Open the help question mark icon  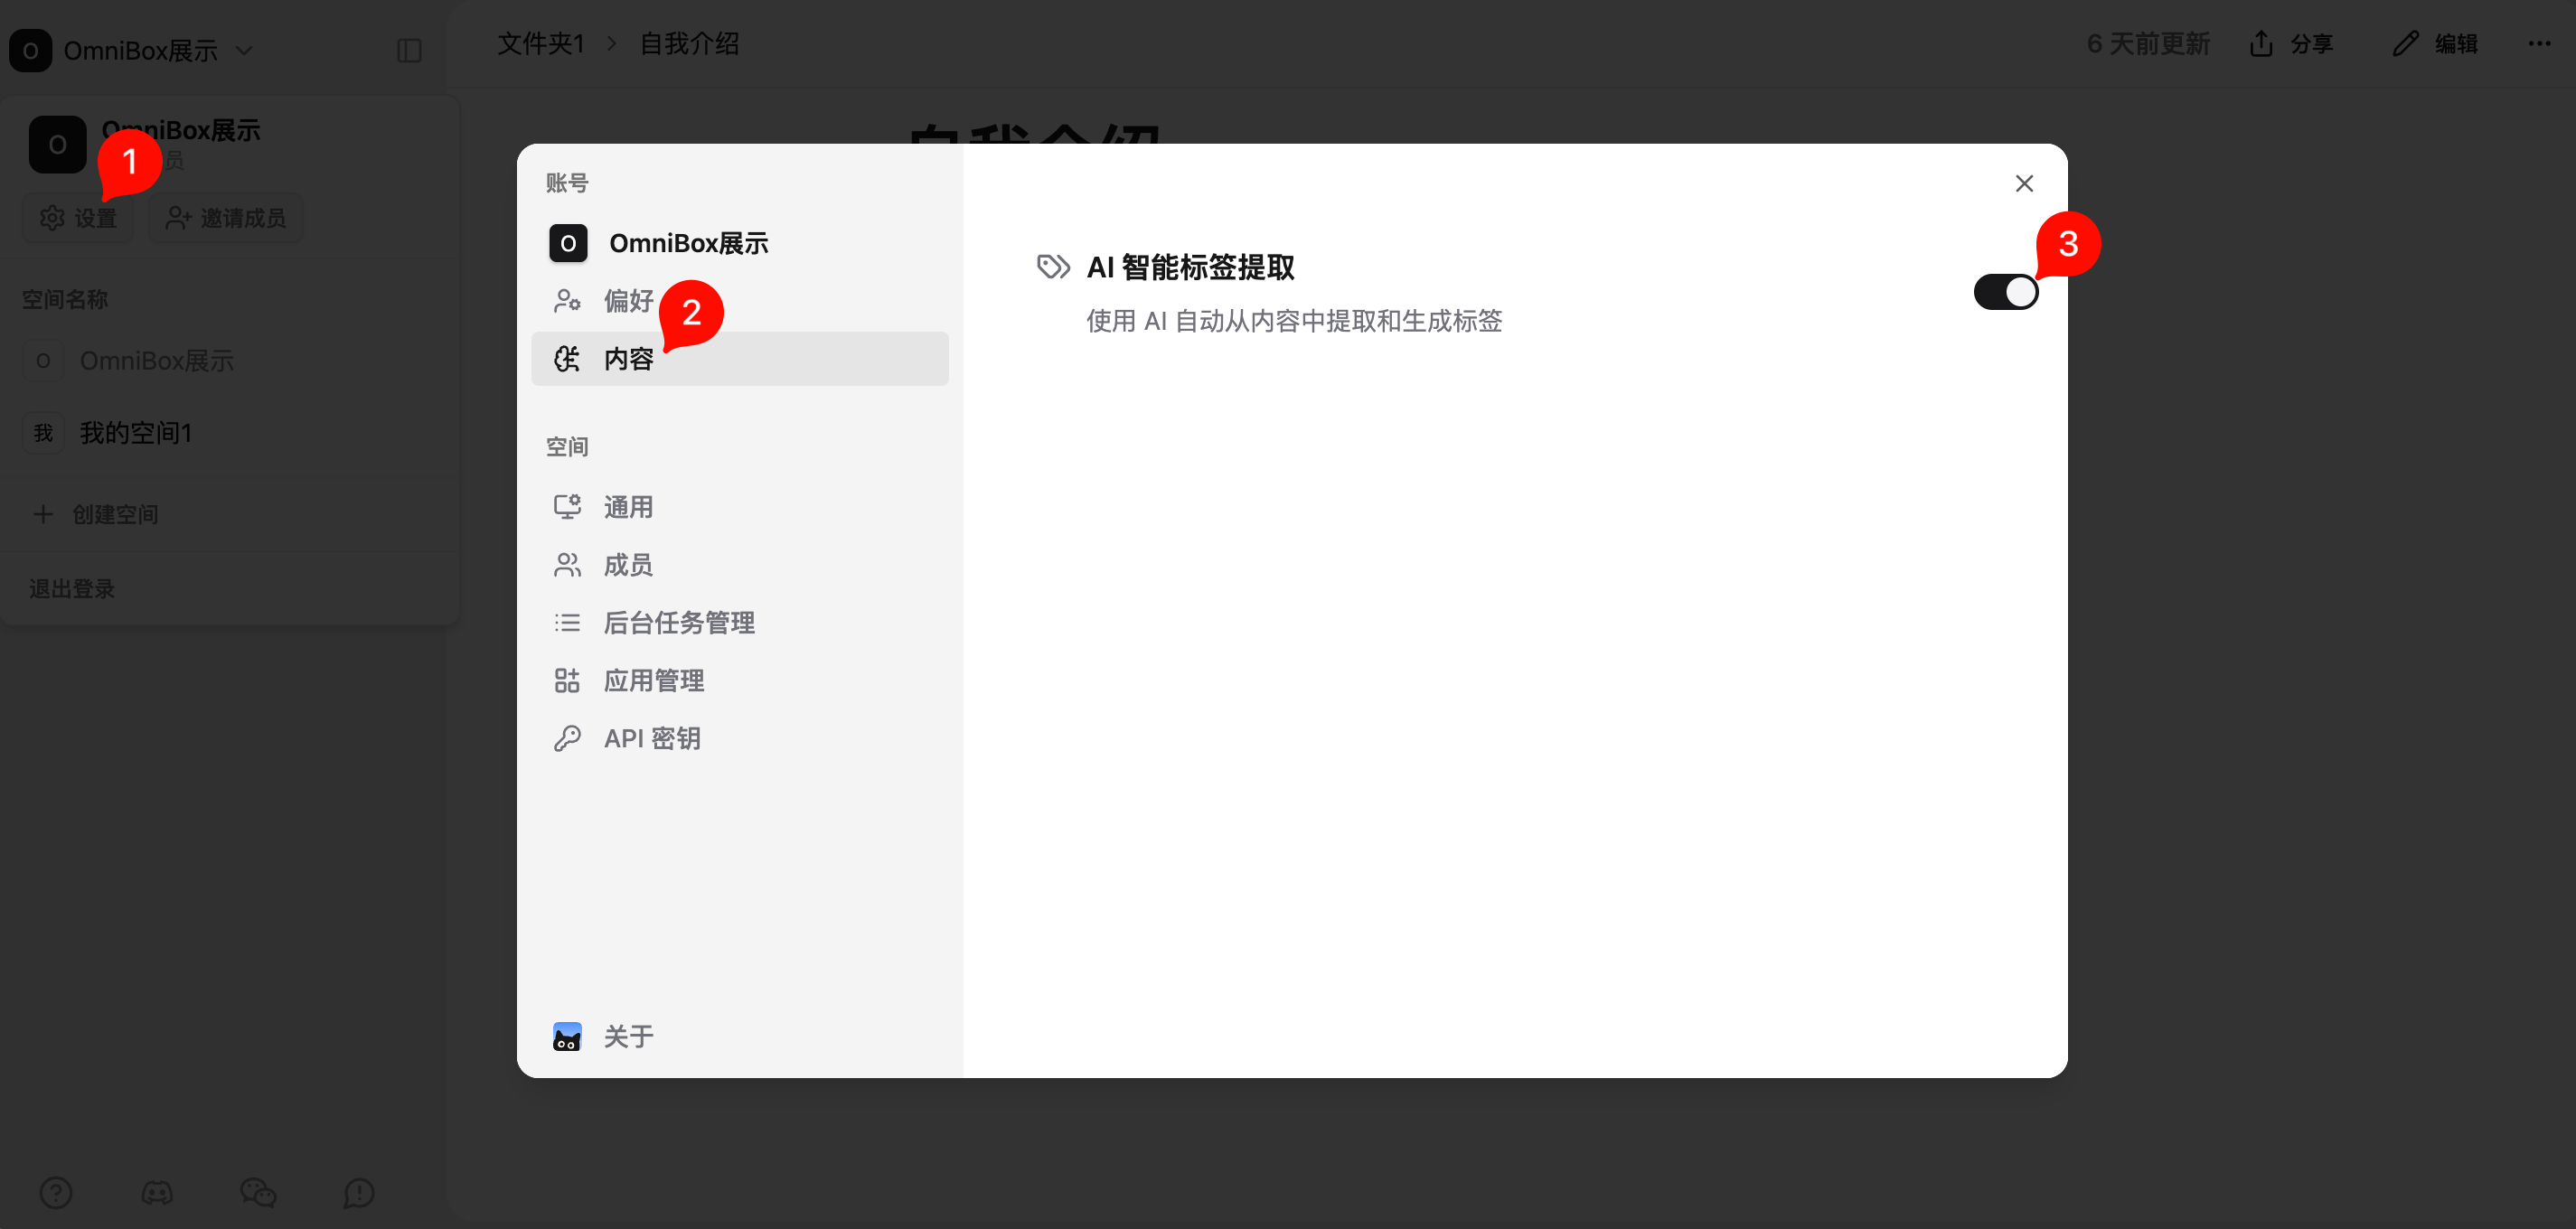56,1192
